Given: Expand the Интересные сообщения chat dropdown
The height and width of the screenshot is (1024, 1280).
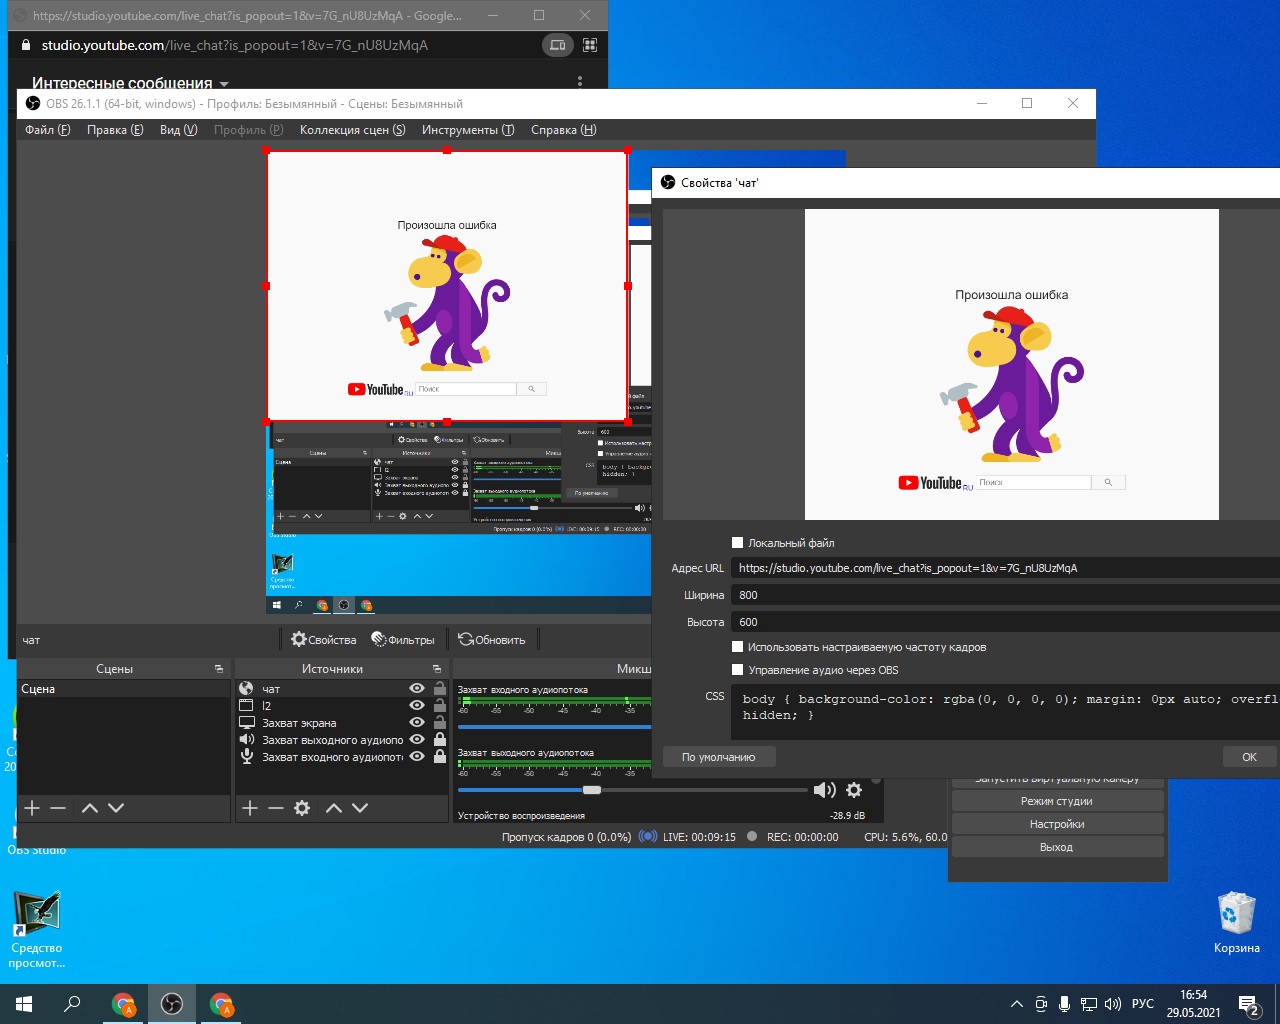Looking at the screenshot, I should [131, 83].
